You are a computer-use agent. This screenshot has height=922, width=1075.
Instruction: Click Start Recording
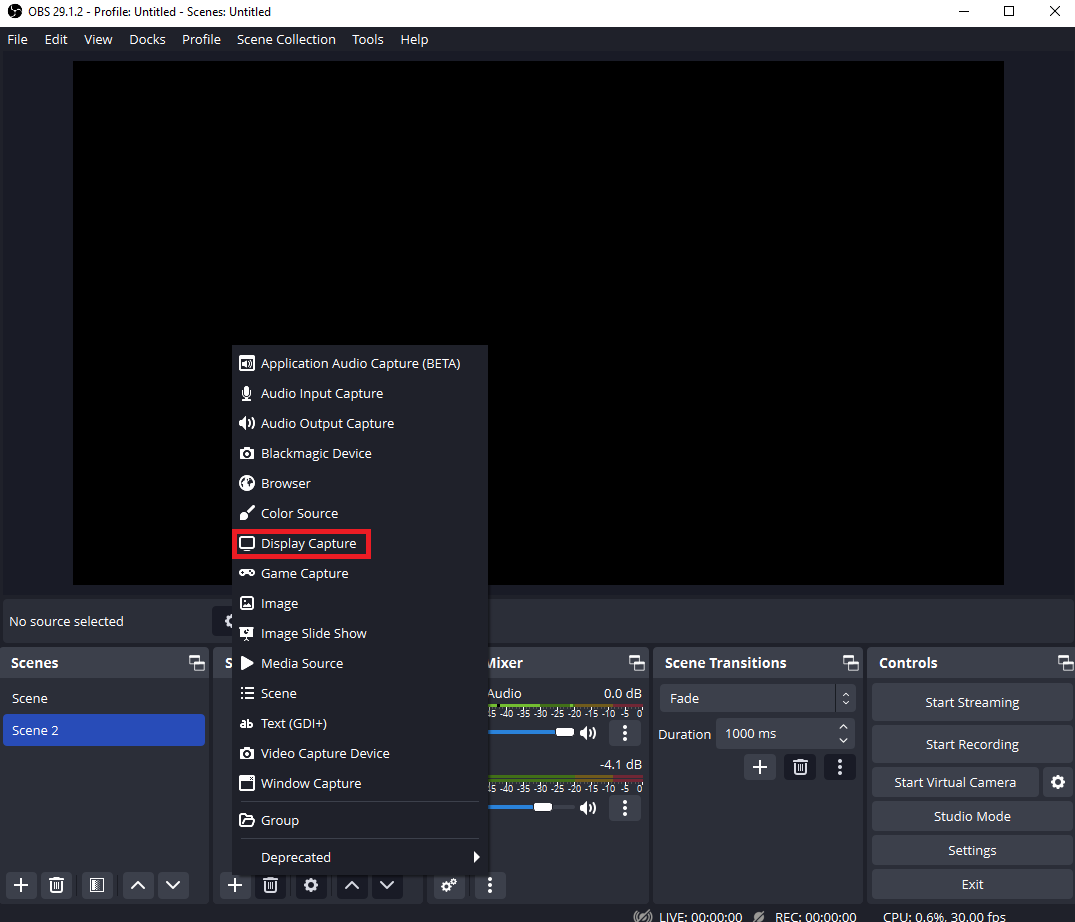tap(971, 744)
